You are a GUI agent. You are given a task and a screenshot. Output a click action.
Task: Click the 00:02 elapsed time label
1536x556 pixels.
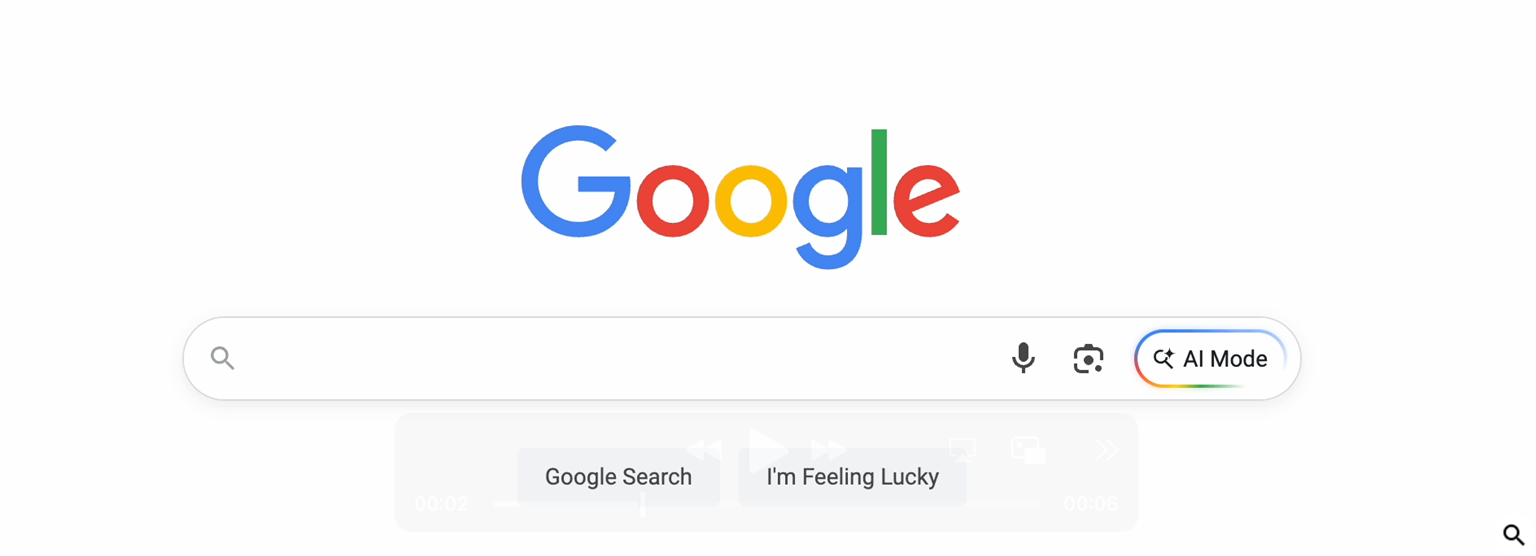click(441, 504)
